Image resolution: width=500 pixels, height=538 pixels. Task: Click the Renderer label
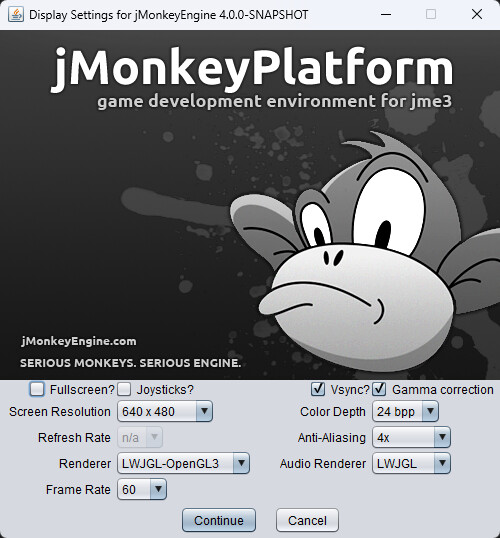pos(85,464)
